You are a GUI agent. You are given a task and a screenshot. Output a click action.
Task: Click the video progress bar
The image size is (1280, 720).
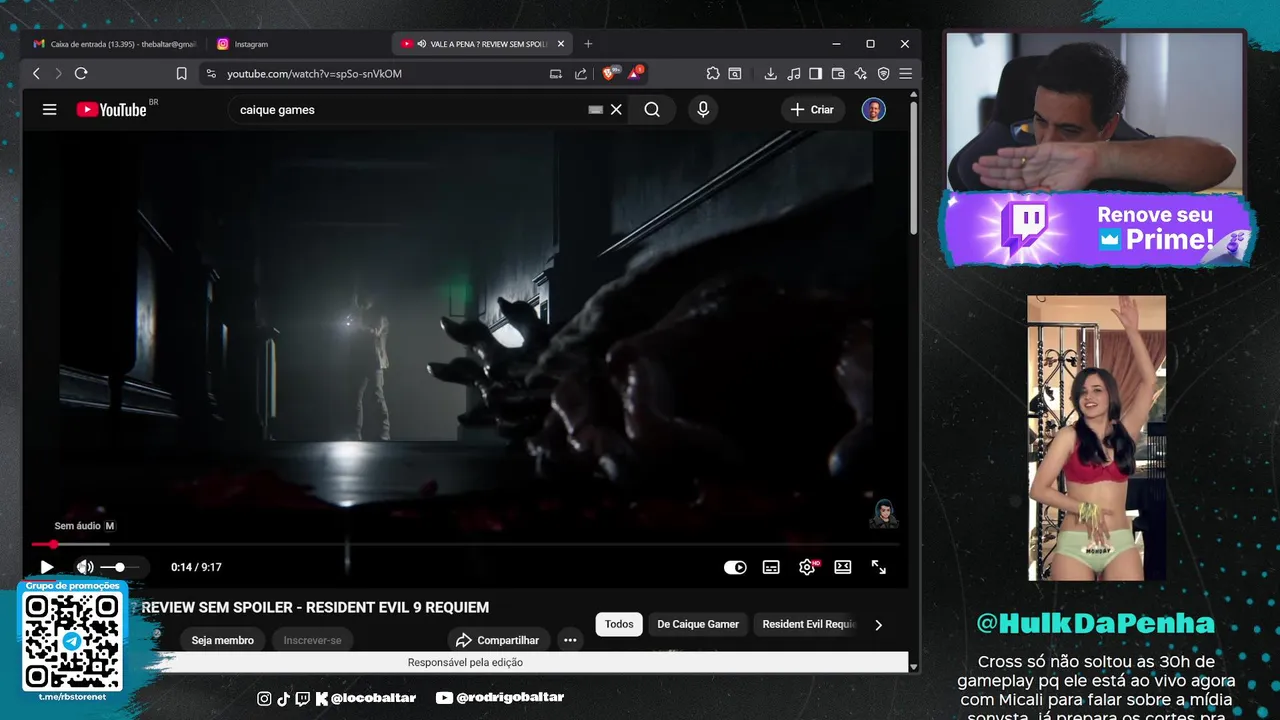(x=465, y=545)
